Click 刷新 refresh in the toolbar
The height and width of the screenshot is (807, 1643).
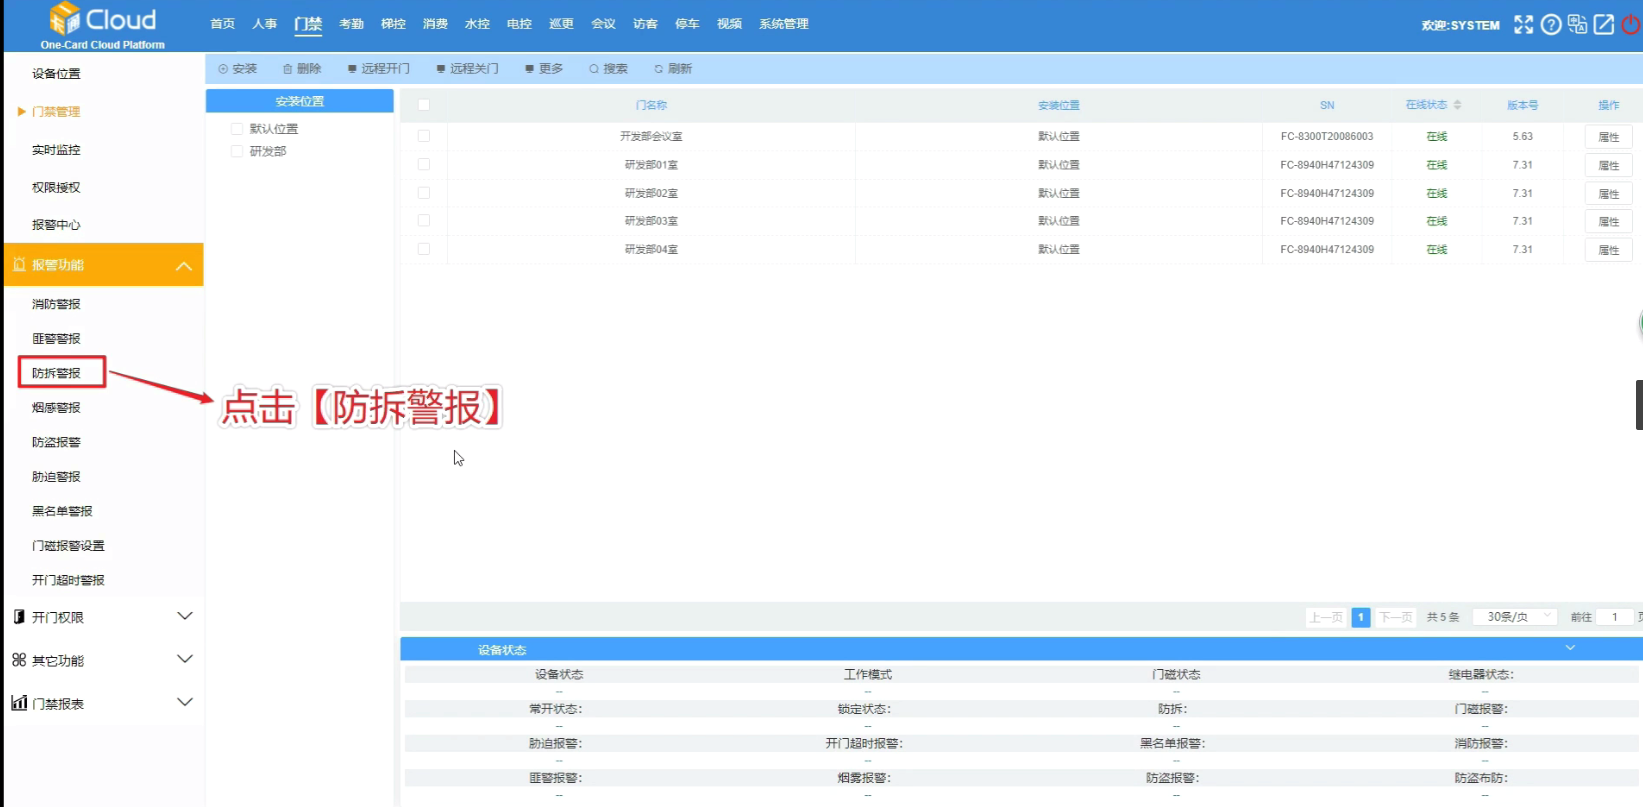pyautogui.click(x=673, y=69)
